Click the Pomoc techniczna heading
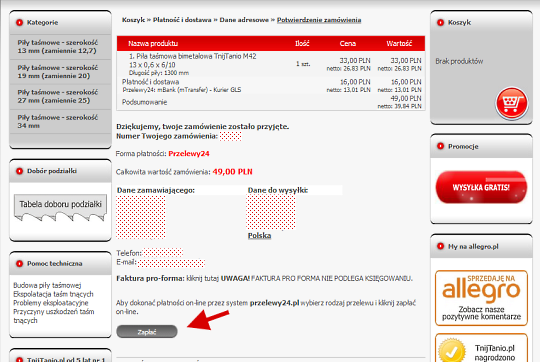The width and height of the screenshot is (540, 362). 55,264
